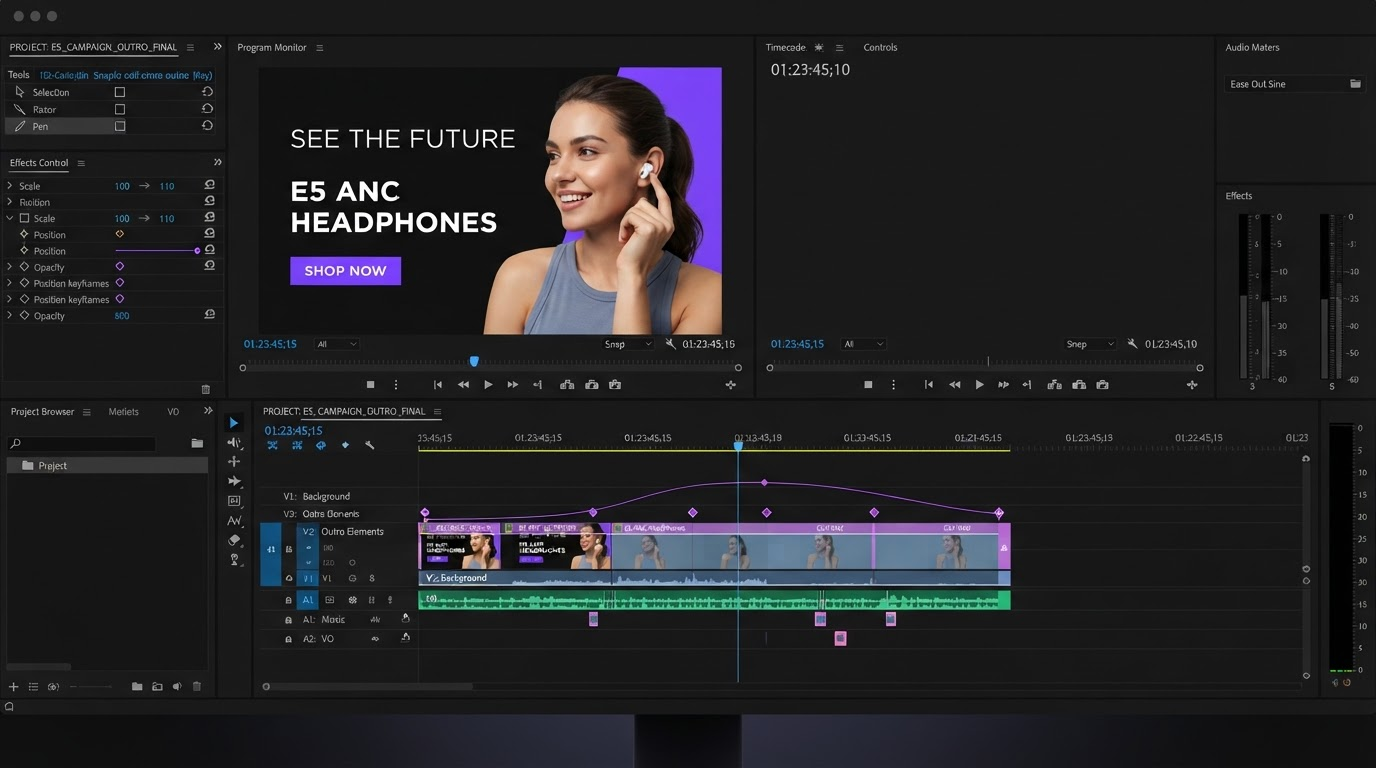Reset the Selection tool settings
1376x768 pixels.
tap(207, 92)
